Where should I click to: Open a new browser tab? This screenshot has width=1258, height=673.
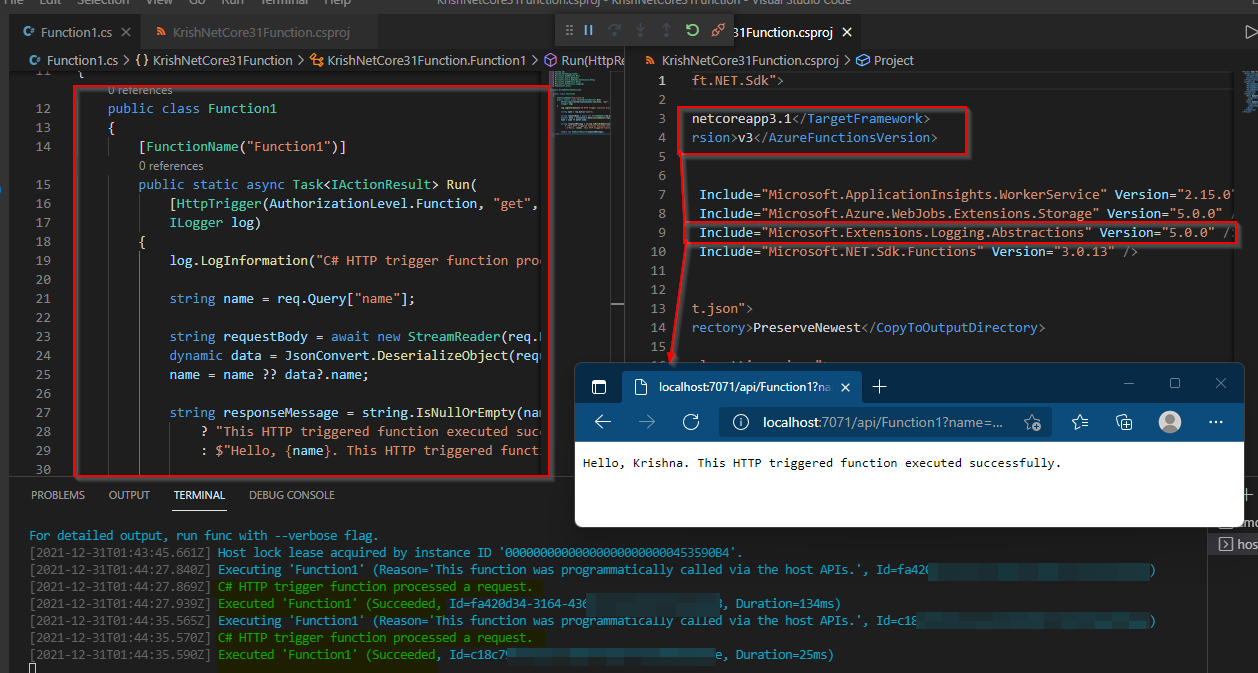pos(879,387)
